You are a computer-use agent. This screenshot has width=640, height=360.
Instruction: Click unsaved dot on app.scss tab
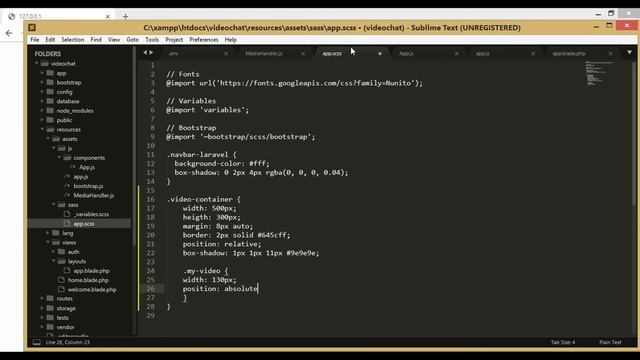pos(380,53)
